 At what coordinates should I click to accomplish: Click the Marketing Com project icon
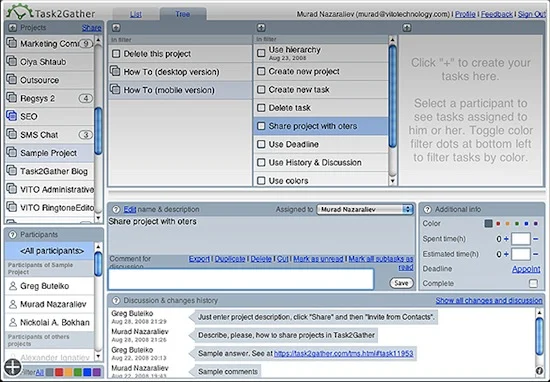12,43
